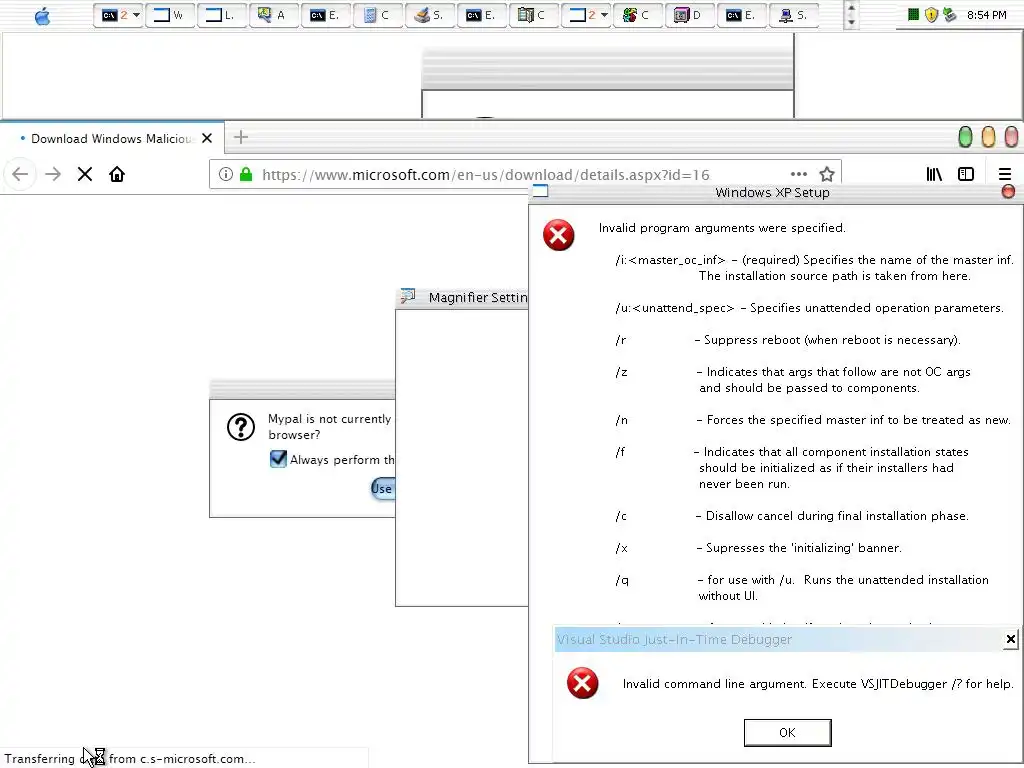The height and width of the screenshot is (768, 1024).
Task: Click the Windows XP Setup window icon
Action: (540, 191)
